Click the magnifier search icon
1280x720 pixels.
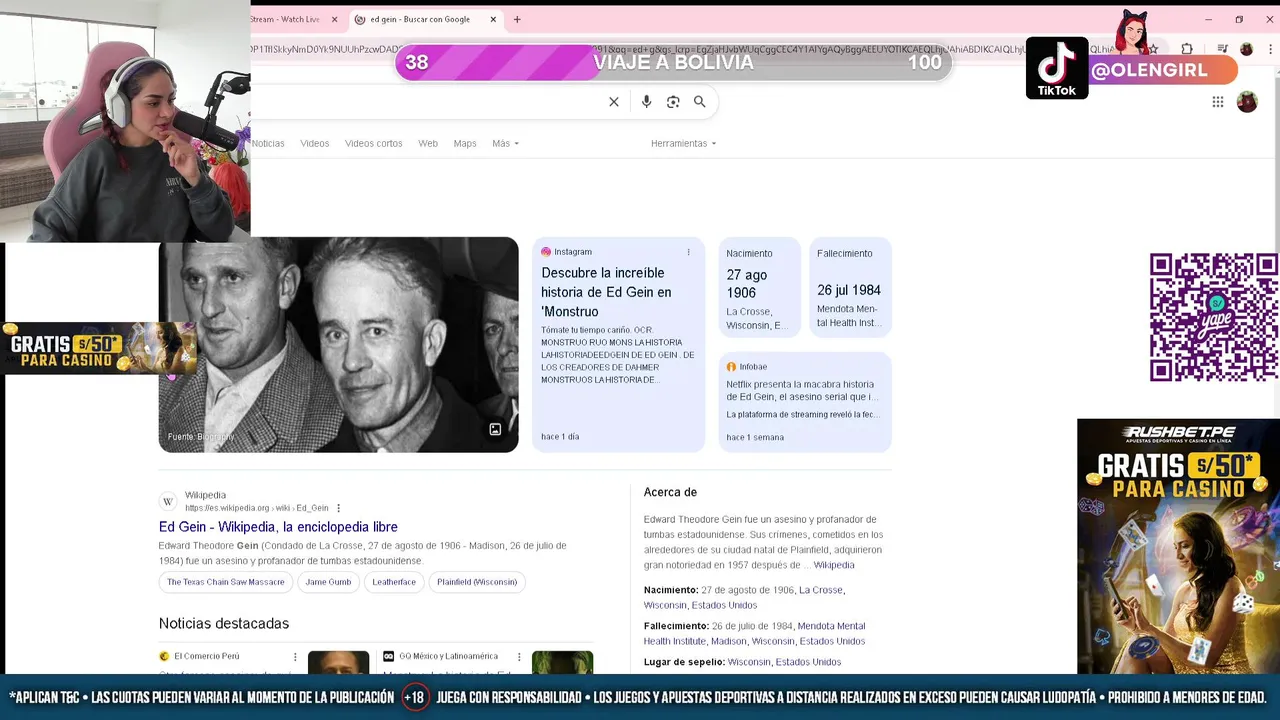point(700,102)
